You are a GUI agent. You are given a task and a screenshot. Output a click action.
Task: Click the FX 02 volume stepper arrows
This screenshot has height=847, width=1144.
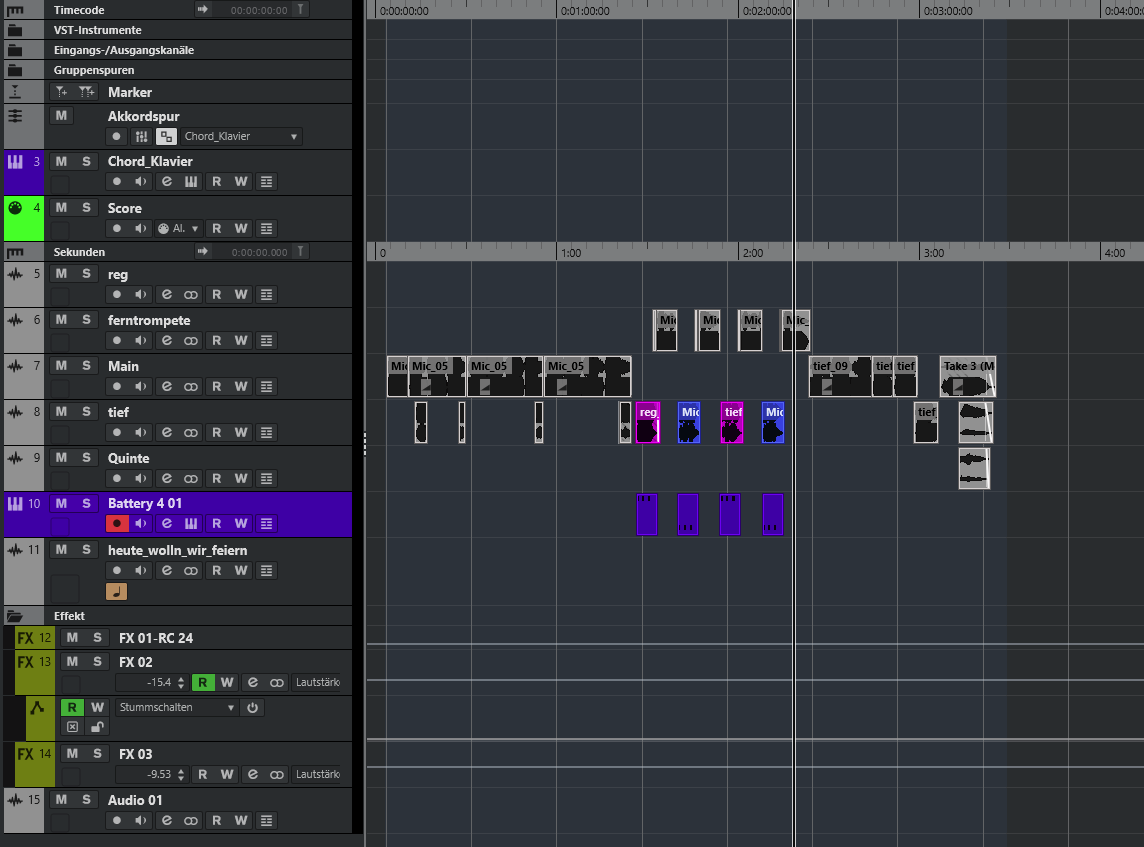pos(181,683)
